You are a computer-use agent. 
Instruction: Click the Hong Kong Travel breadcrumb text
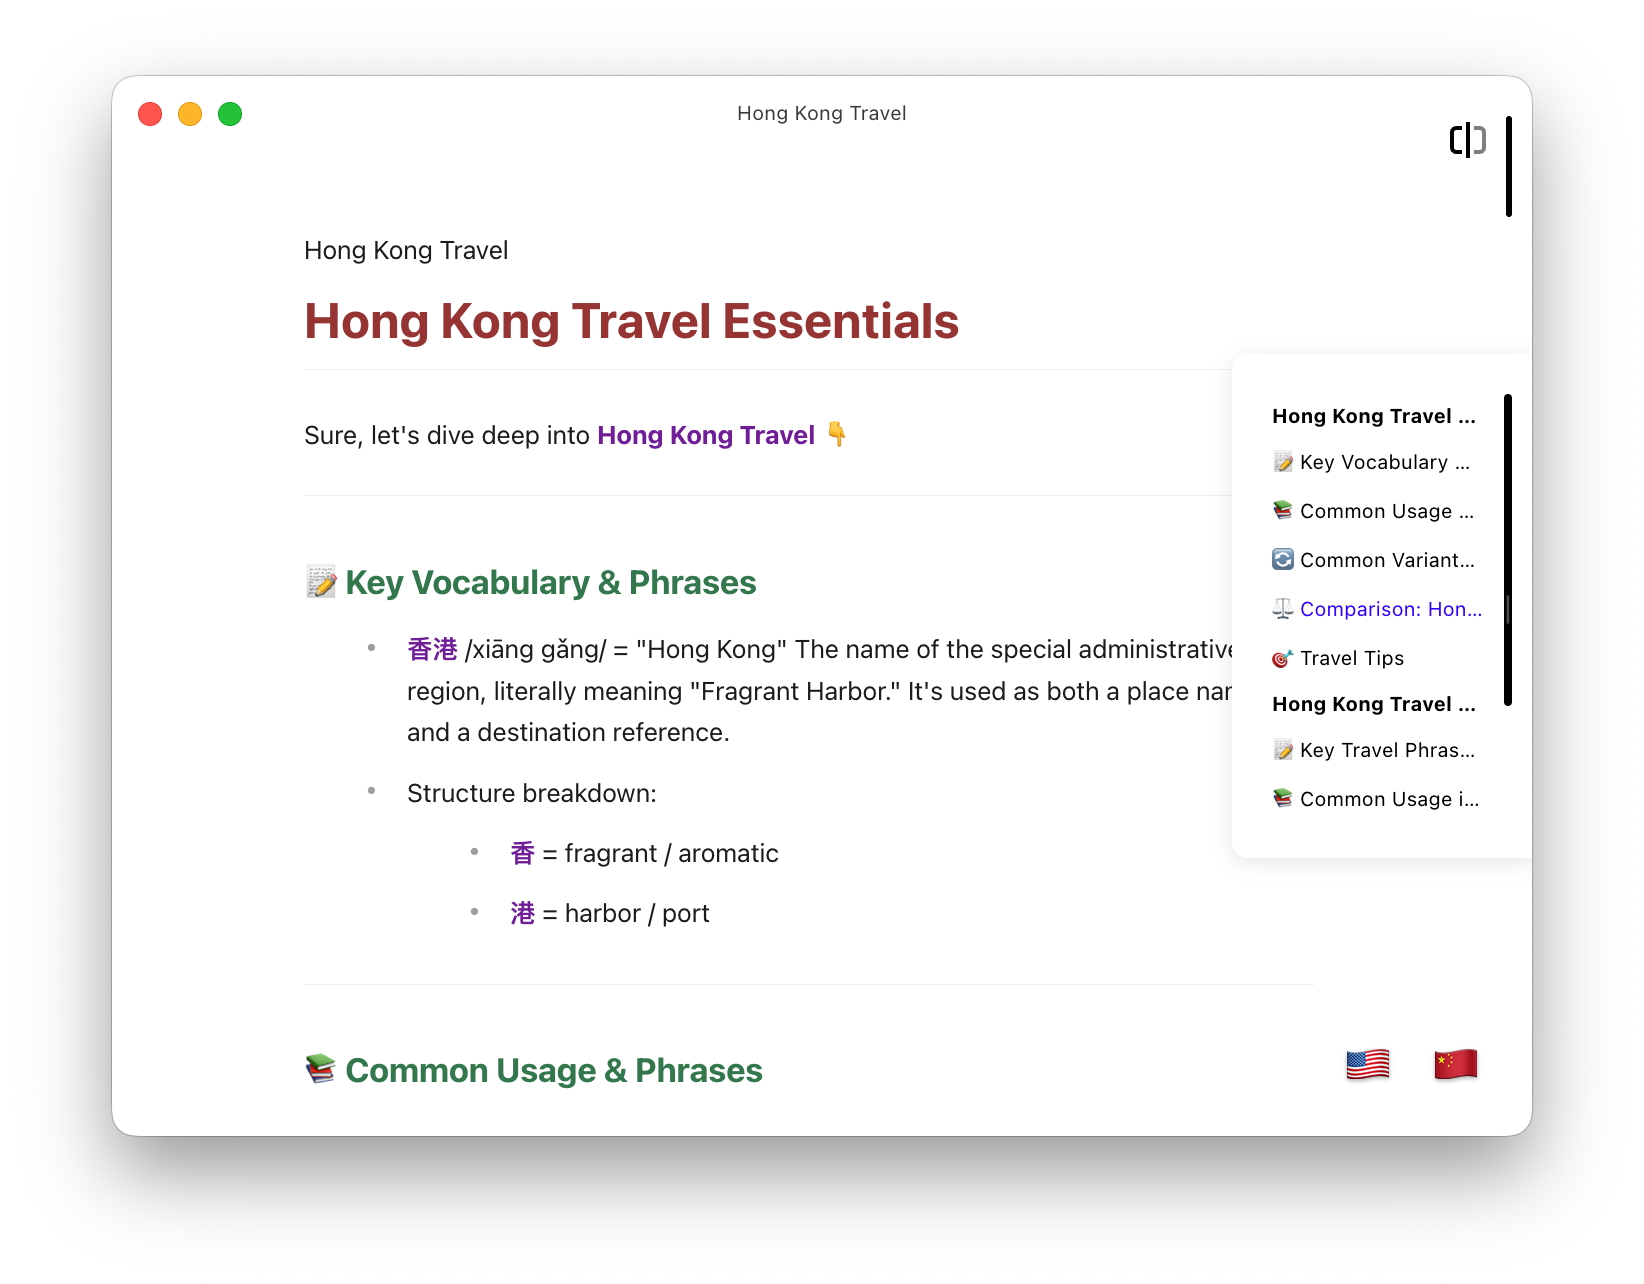pyautogui.click(x=406, y=250)
